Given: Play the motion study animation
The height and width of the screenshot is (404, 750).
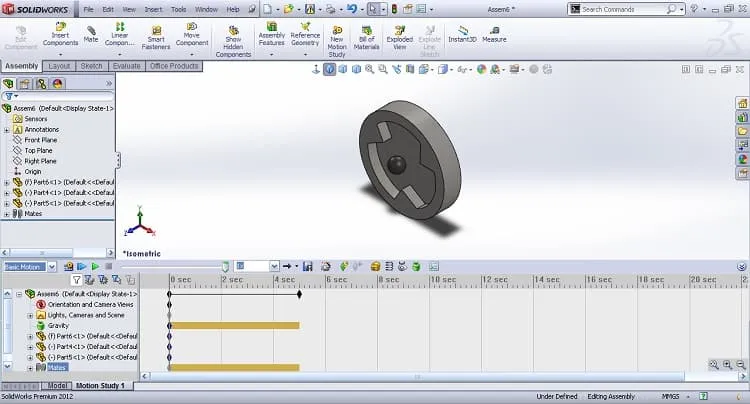Looking at the screenshot, I should pyautogui.click(x=95, y=266).
